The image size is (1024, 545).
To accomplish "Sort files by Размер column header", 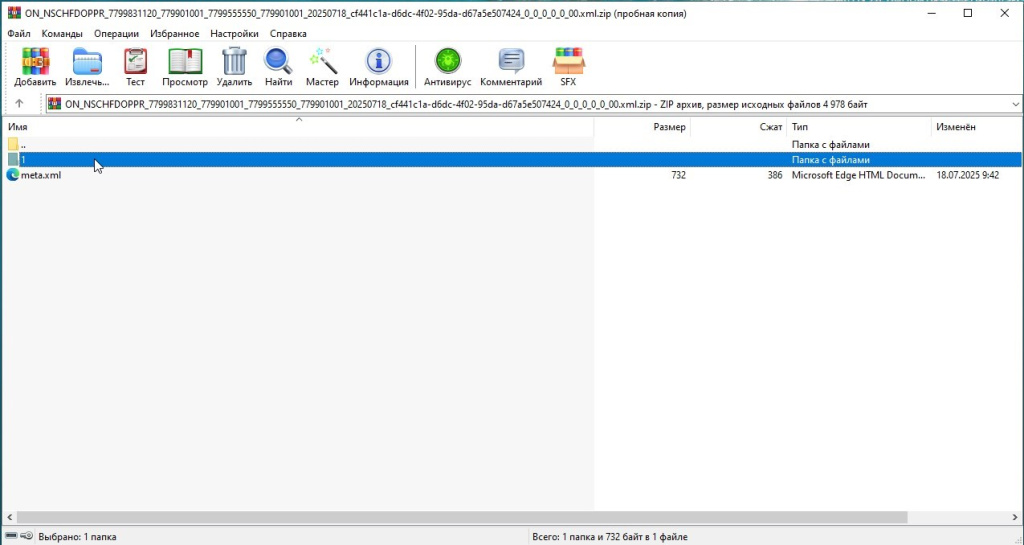I will click(669, 127).
